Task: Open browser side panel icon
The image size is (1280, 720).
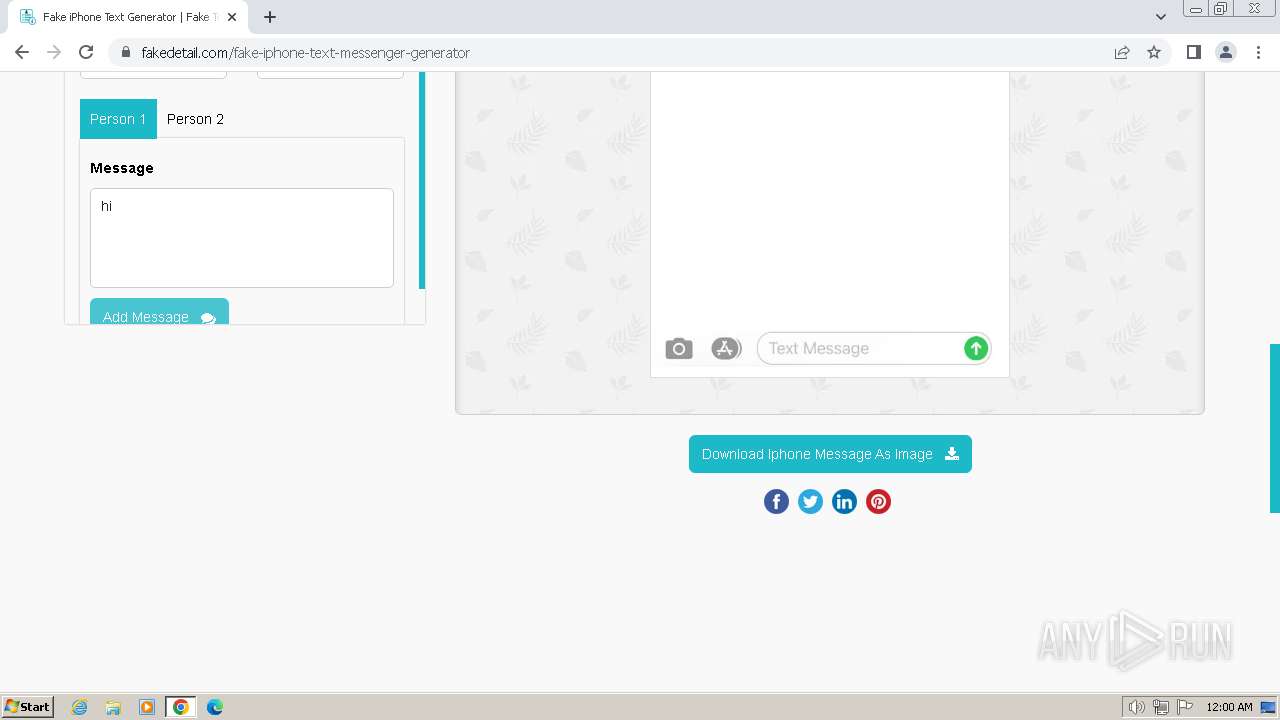Action: pos(1194,52)
